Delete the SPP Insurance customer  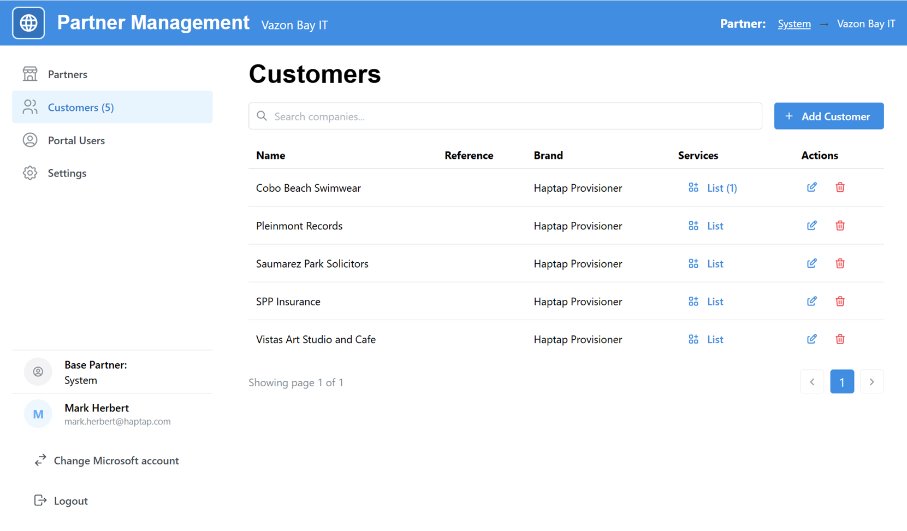click(840, 302)
